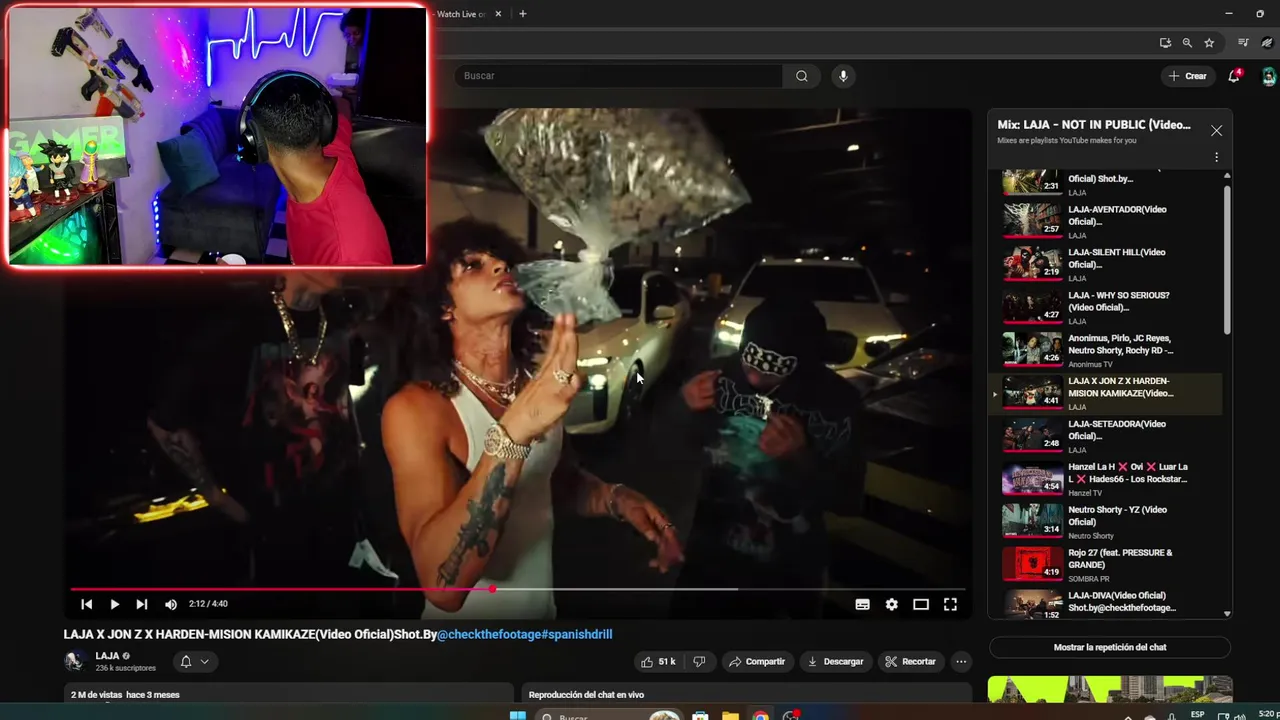
Task: Open the browser extension icon
Action: coord(1267,43)
